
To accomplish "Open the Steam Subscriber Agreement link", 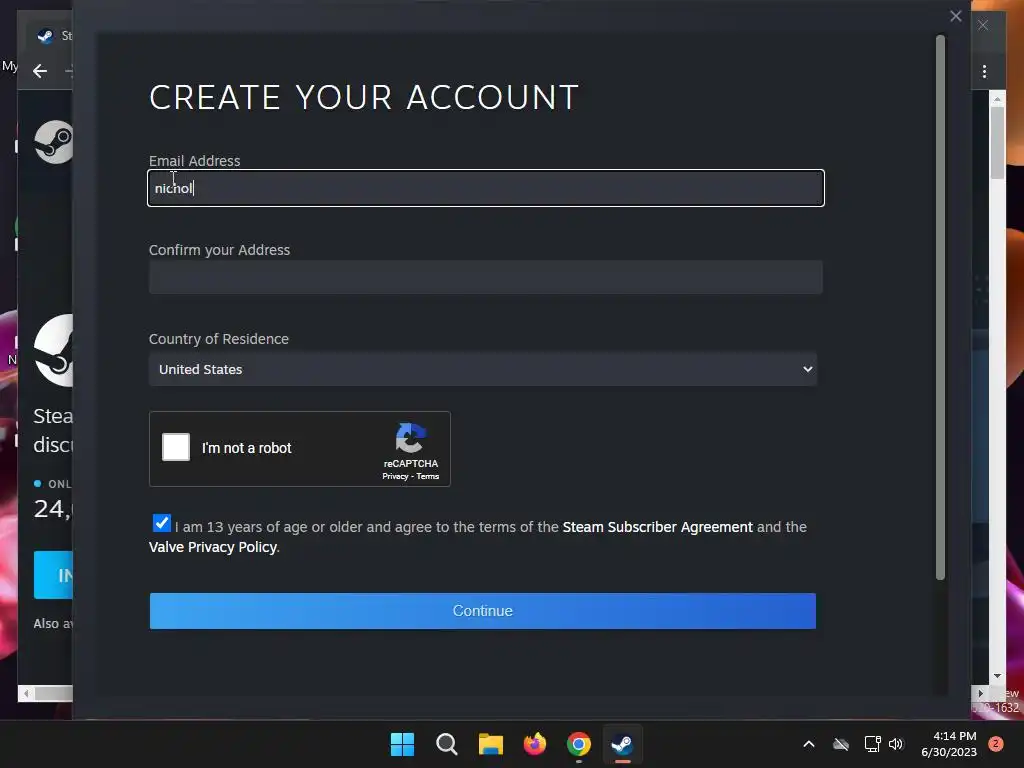I will (x=657, y=527).
